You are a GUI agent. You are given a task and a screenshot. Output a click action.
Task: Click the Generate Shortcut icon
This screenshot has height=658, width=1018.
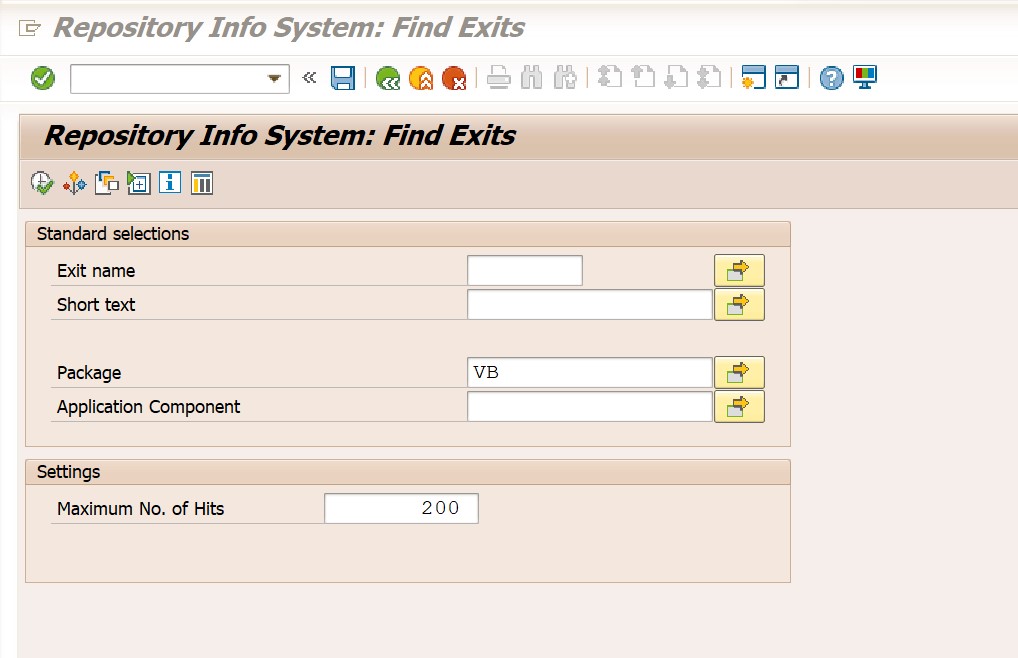point(787,77)
